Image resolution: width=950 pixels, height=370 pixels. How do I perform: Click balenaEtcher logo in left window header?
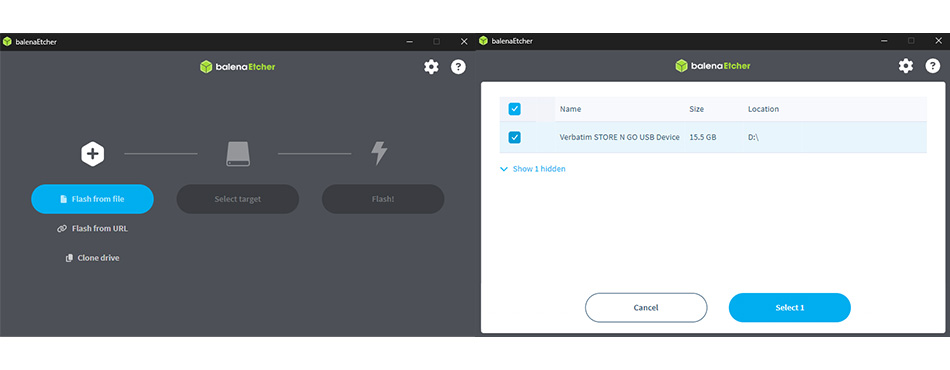coord(238,67)
